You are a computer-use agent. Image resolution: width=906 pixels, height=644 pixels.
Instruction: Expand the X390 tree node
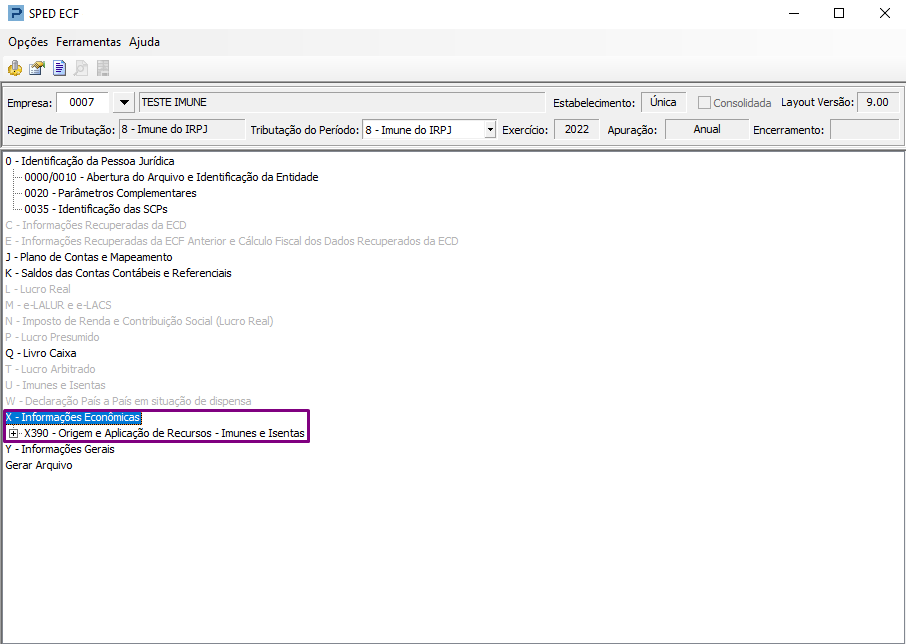pyautogui.click(x=13, y=433)
